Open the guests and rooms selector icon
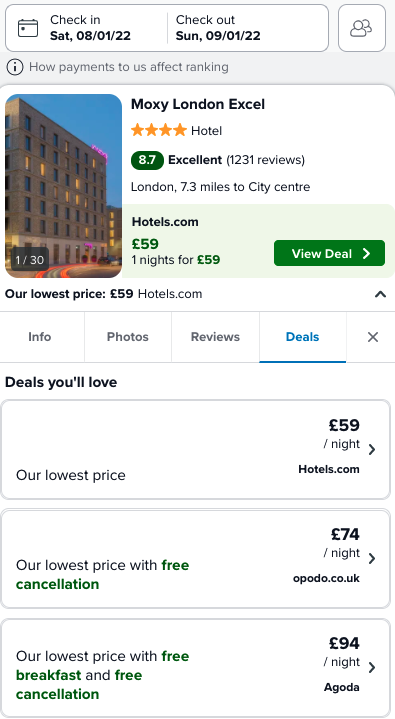This screenshot has height=719, width=395. pyautogui.click(x=362, y=28)
